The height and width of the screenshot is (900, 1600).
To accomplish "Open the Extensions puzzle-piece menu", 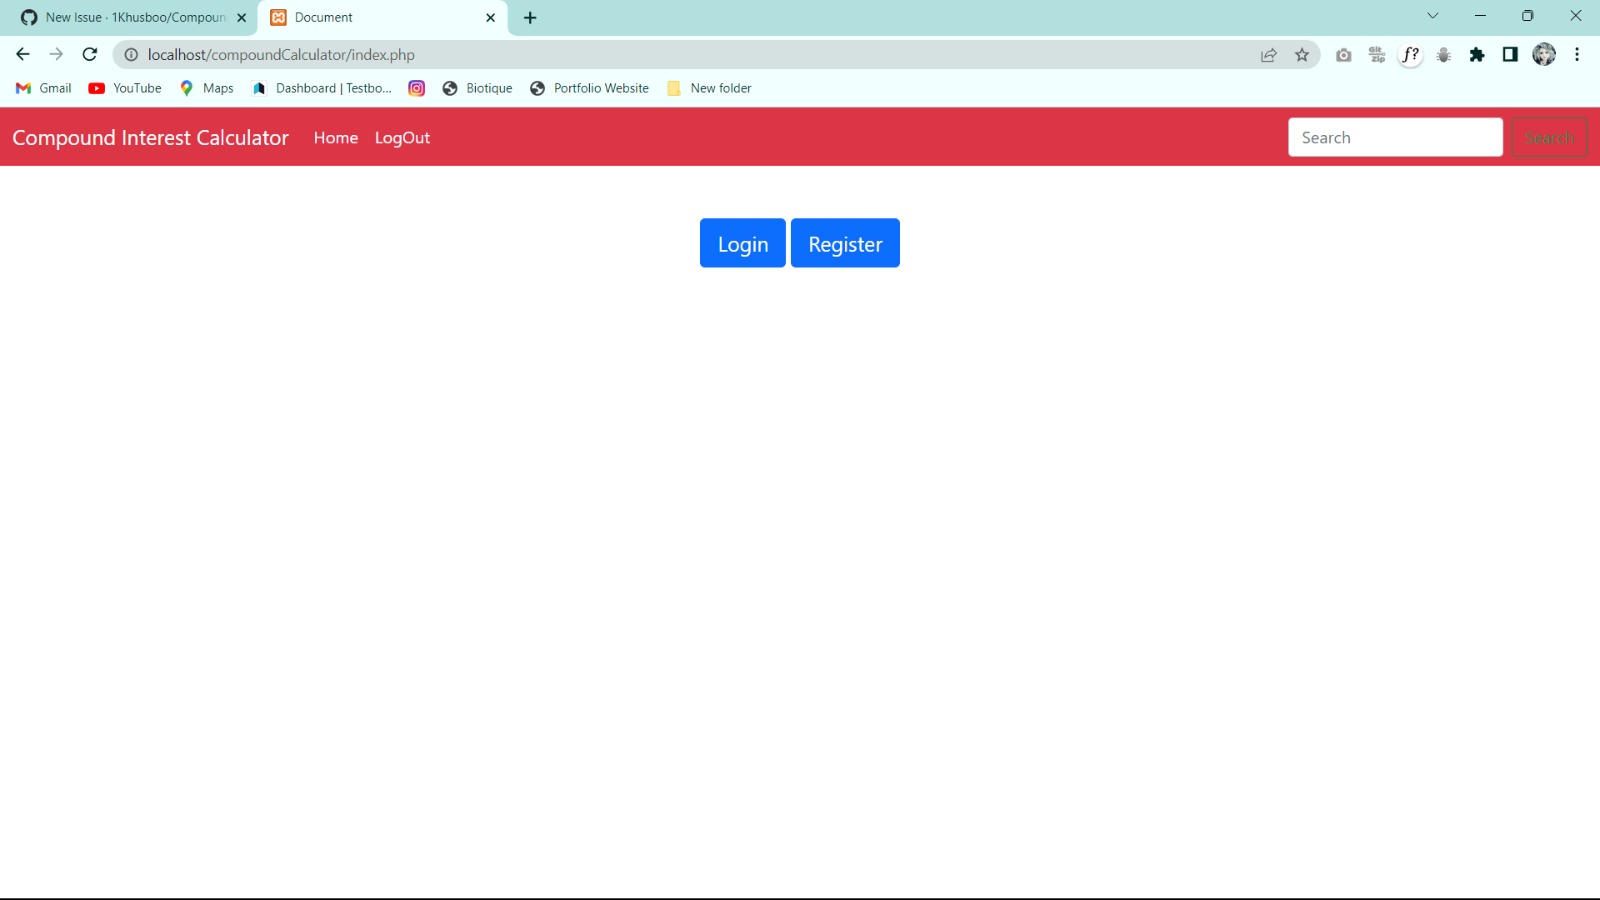I will click(1478, 55).
